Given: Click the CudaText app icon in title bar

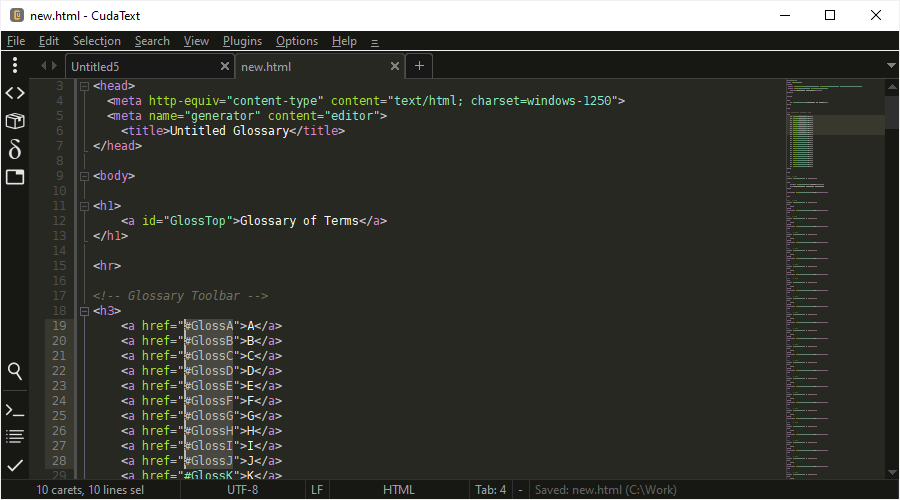Looking at the screenshot, I should [17, 15].
